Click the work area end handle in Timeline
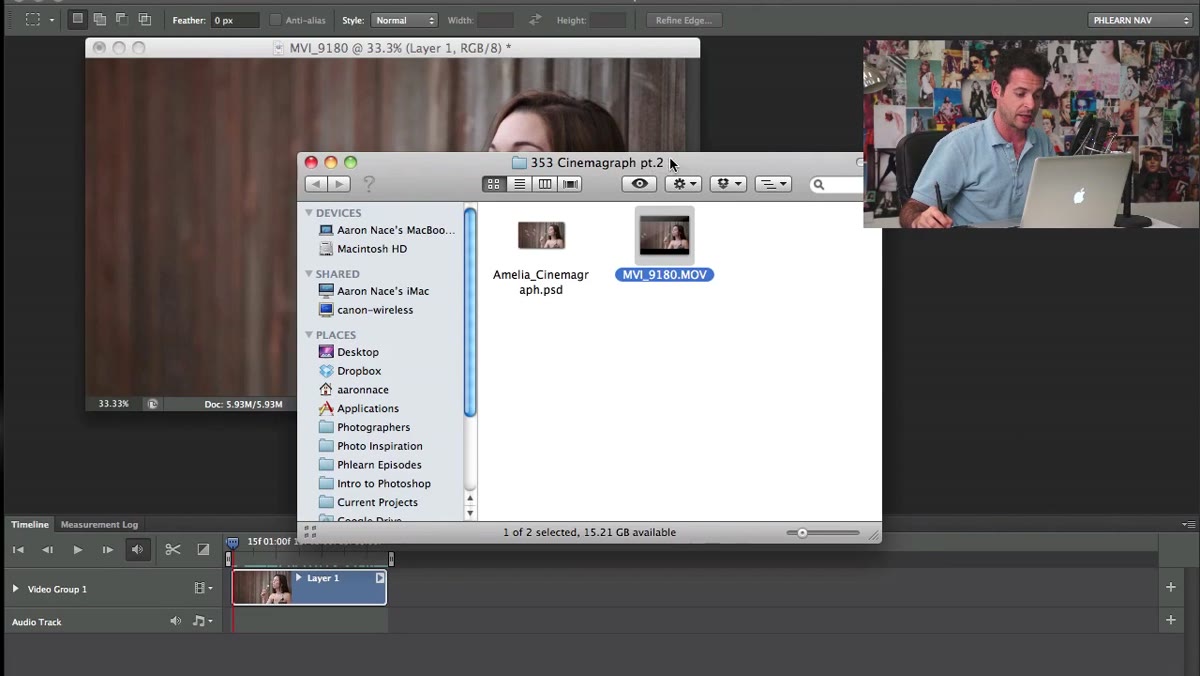Viewport: 1200px width, 676px height. click(391, 559)
